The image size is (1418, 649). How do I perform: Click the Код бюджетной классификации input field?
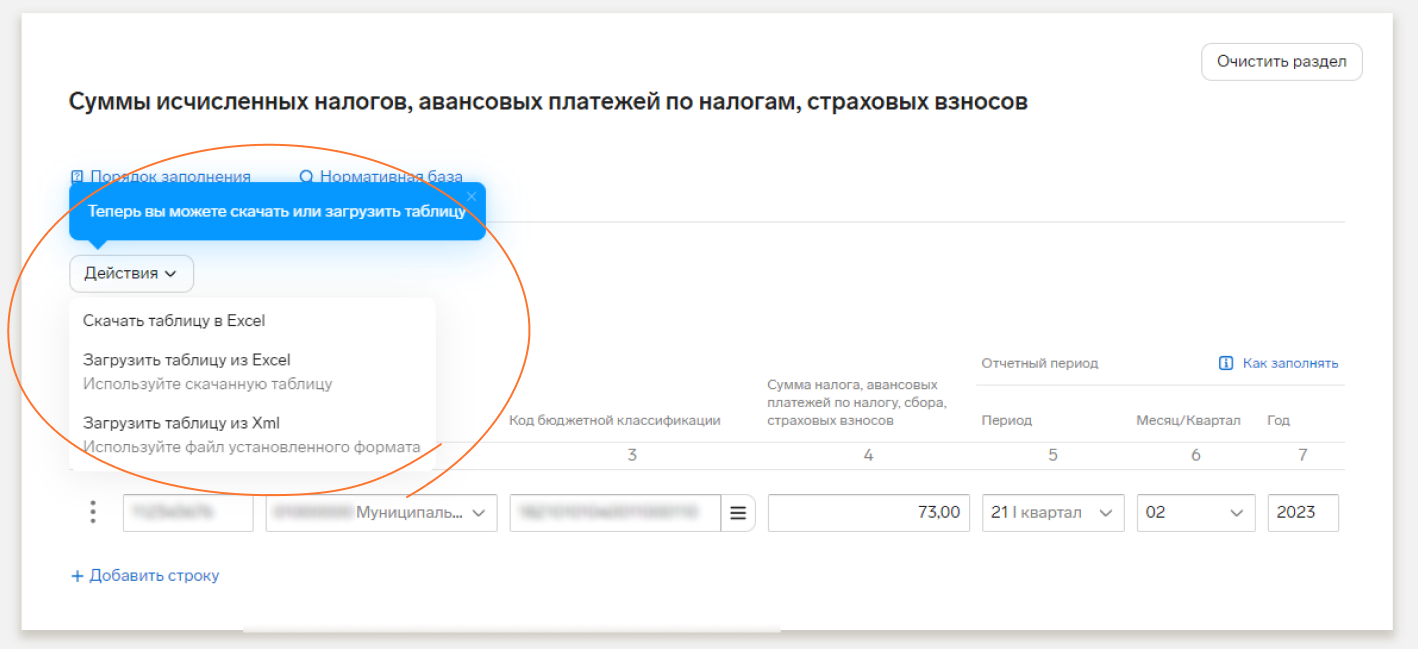(614, 513)
